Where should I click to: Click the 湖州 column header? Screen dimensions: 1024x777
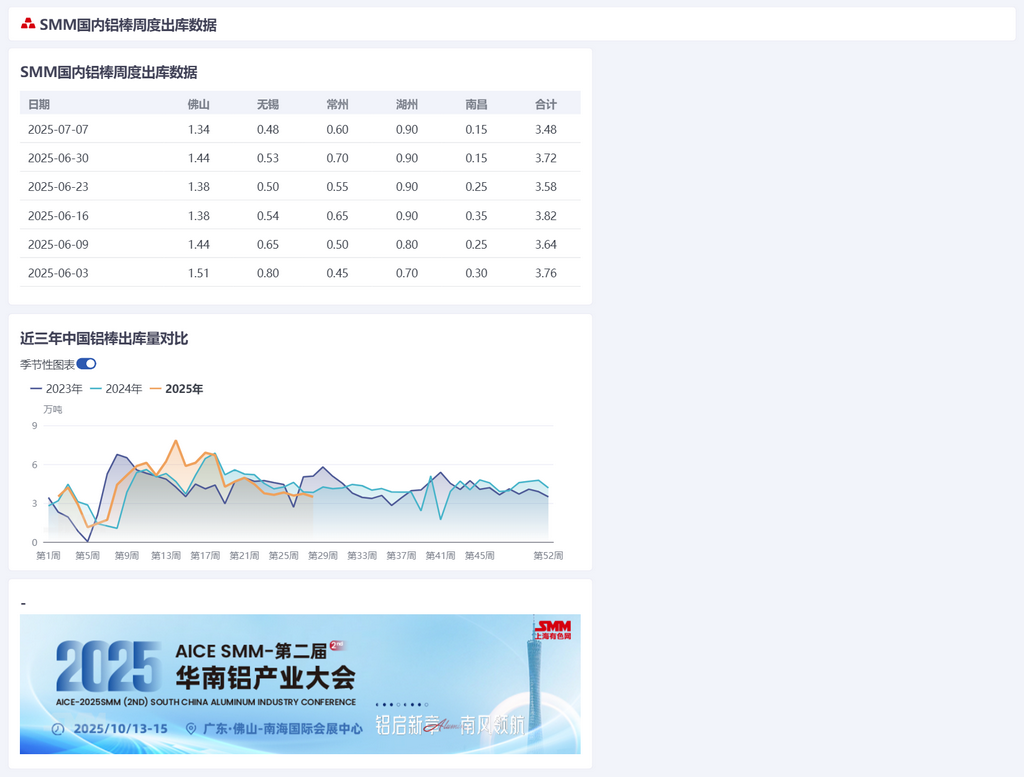[x=407, y=104]
